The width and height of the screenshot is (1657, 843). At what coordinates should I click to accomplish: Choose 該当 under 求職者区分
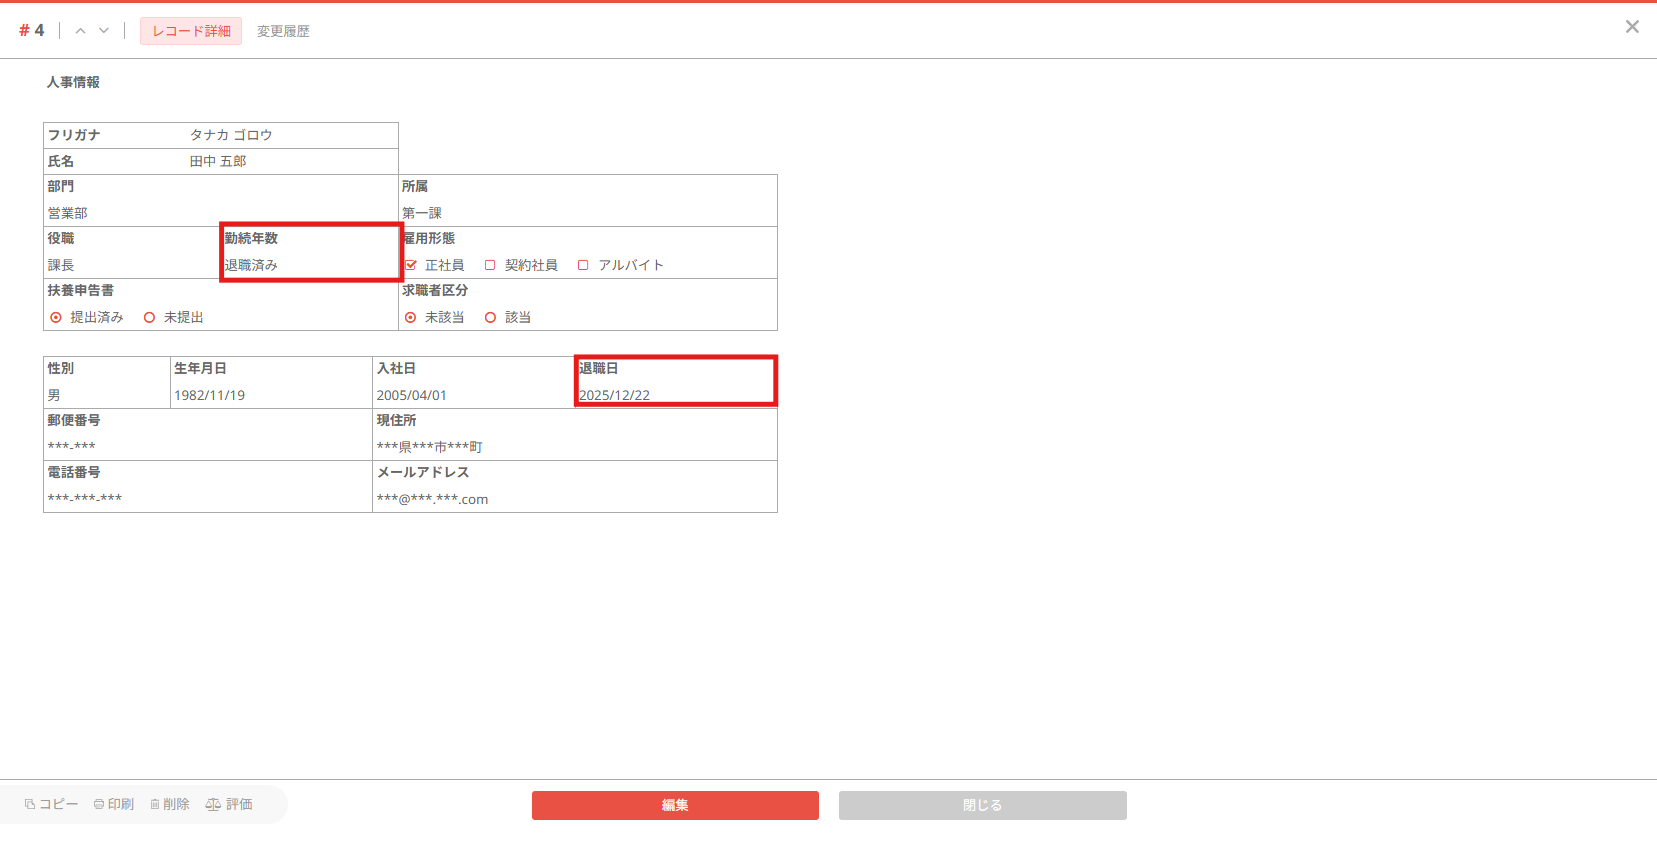click(490, 317)
